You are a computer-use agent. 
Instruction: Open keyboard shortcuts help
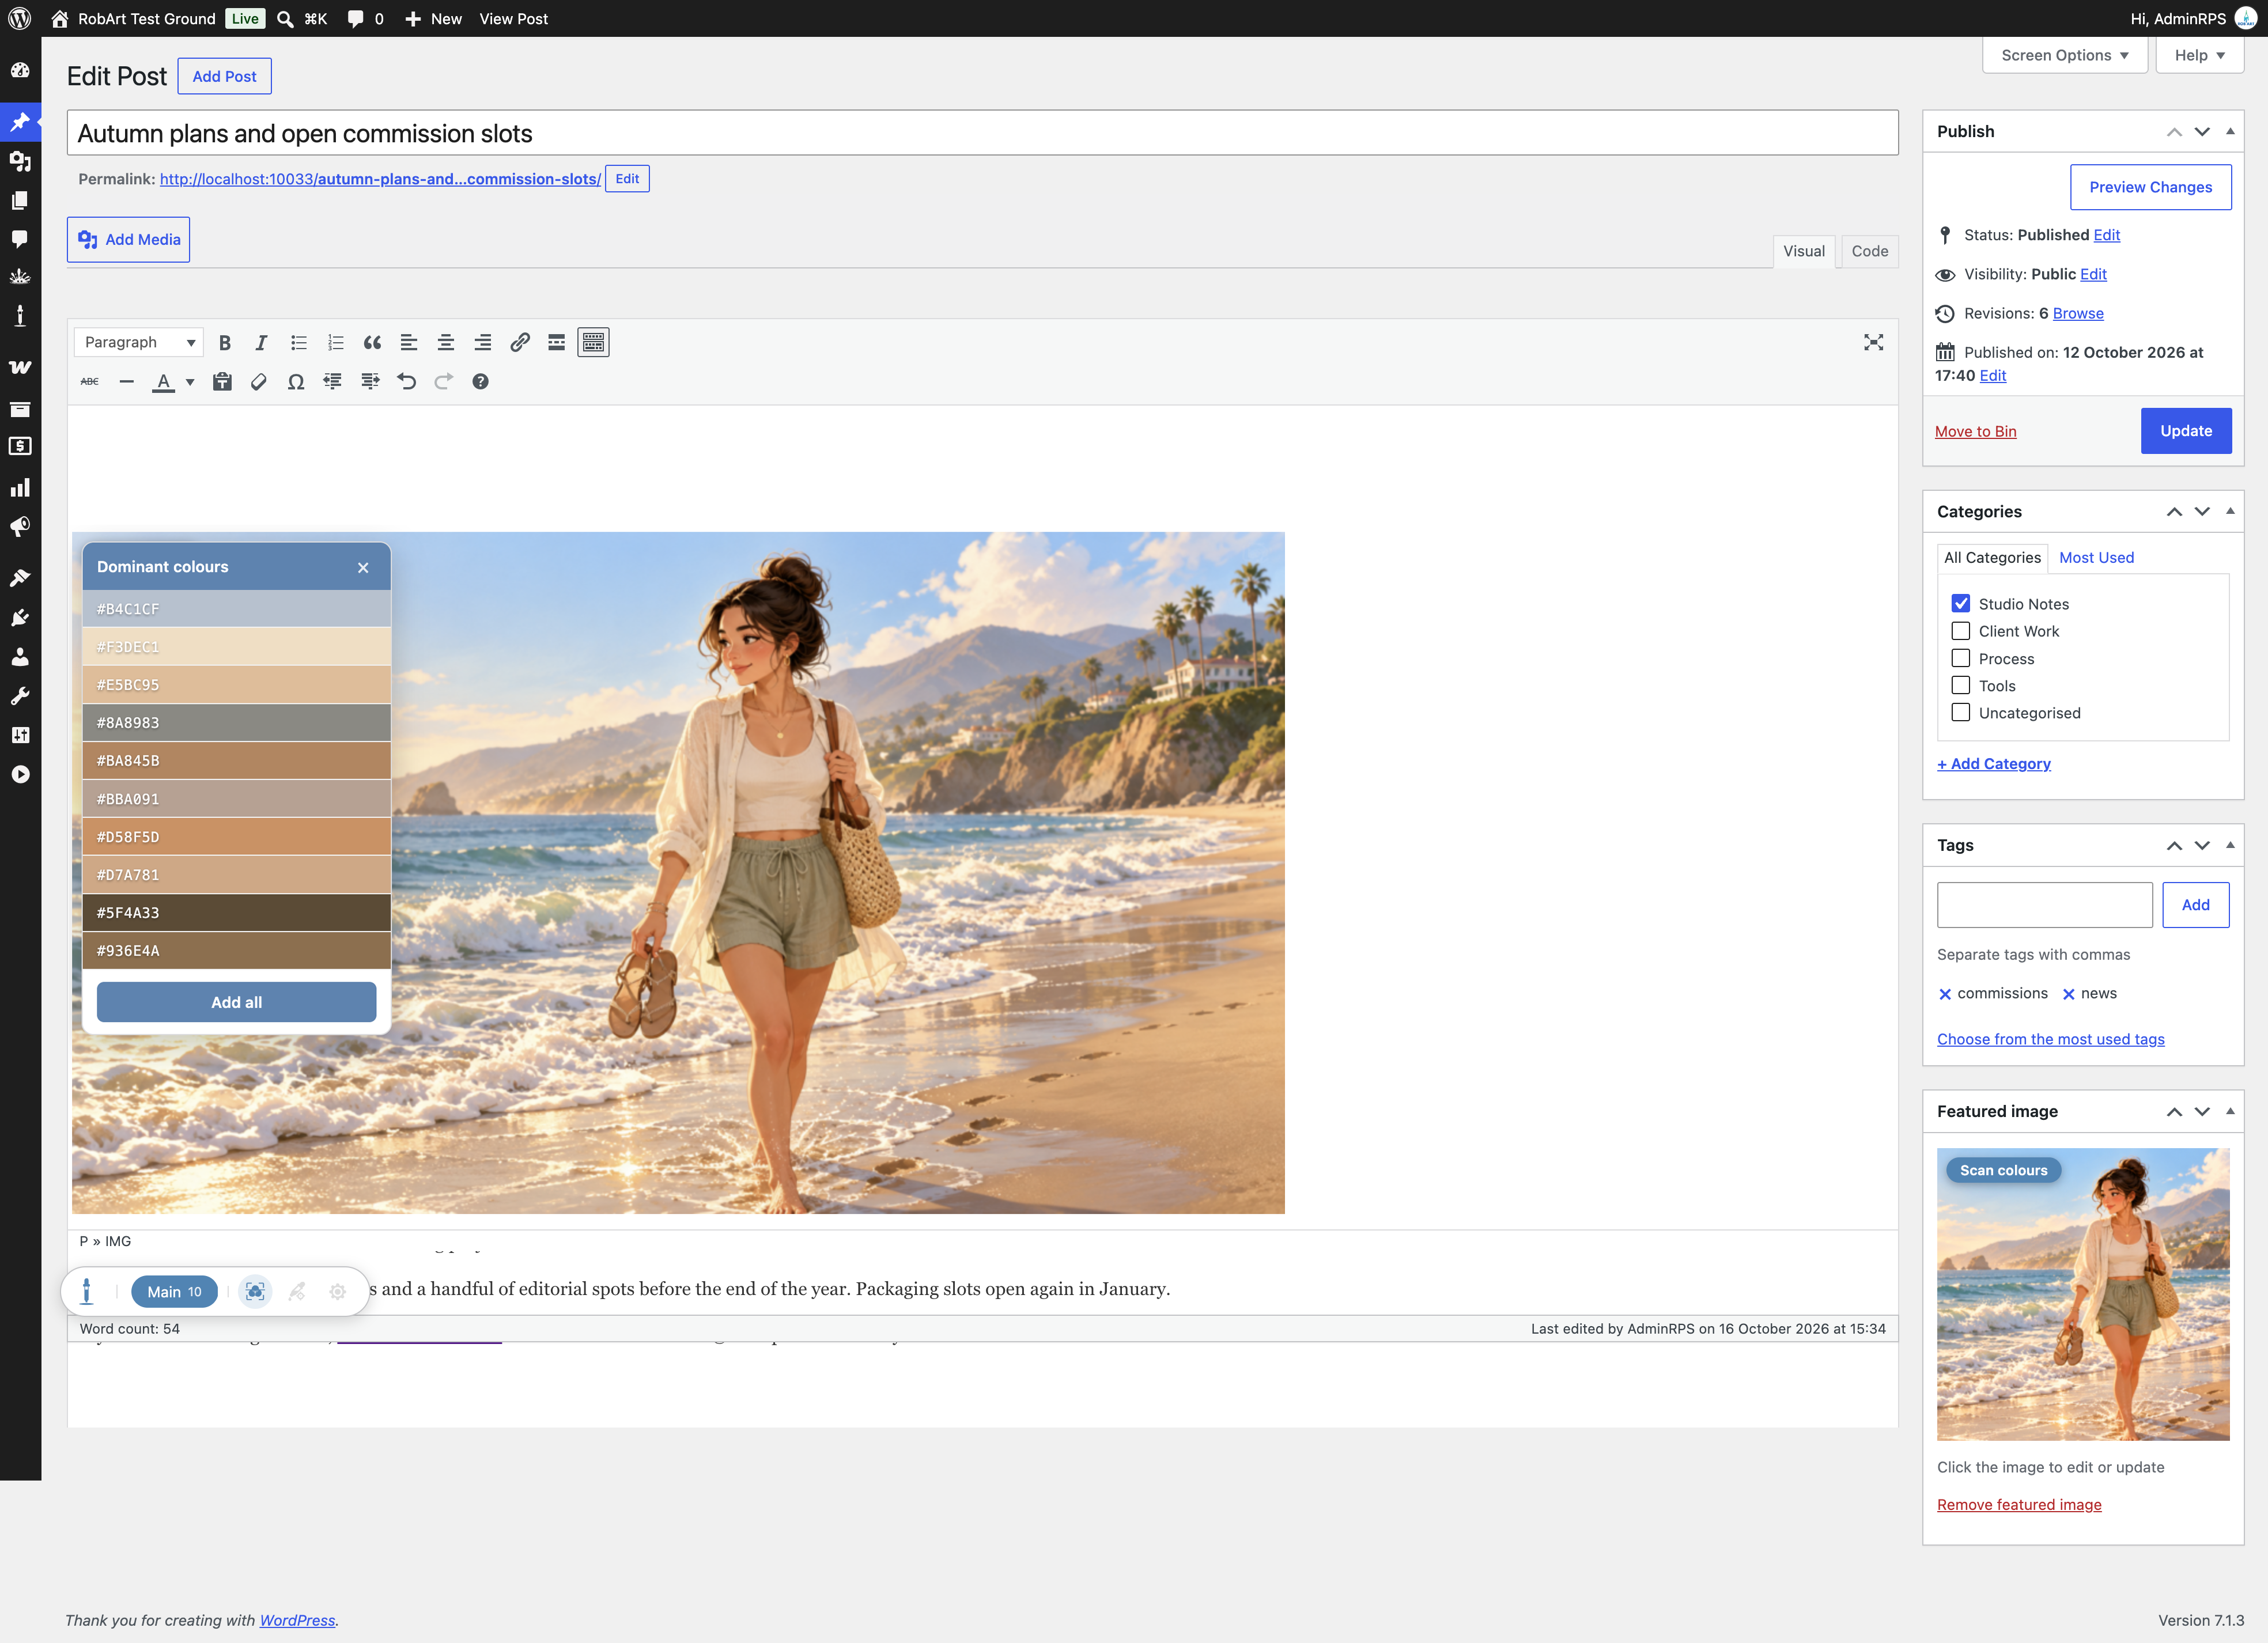[480, 382]
